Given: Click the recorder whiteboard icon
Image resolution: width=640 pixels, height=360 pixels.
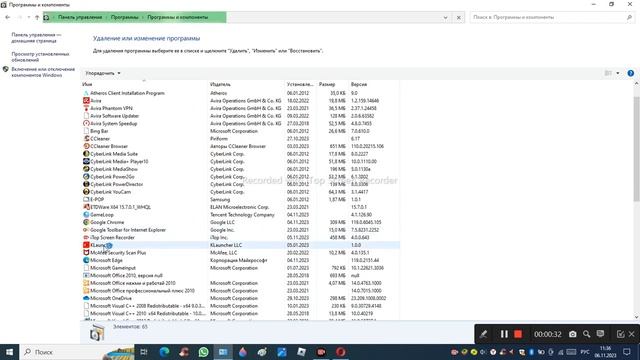Looking at the screenshot, I should coord(600,334).
